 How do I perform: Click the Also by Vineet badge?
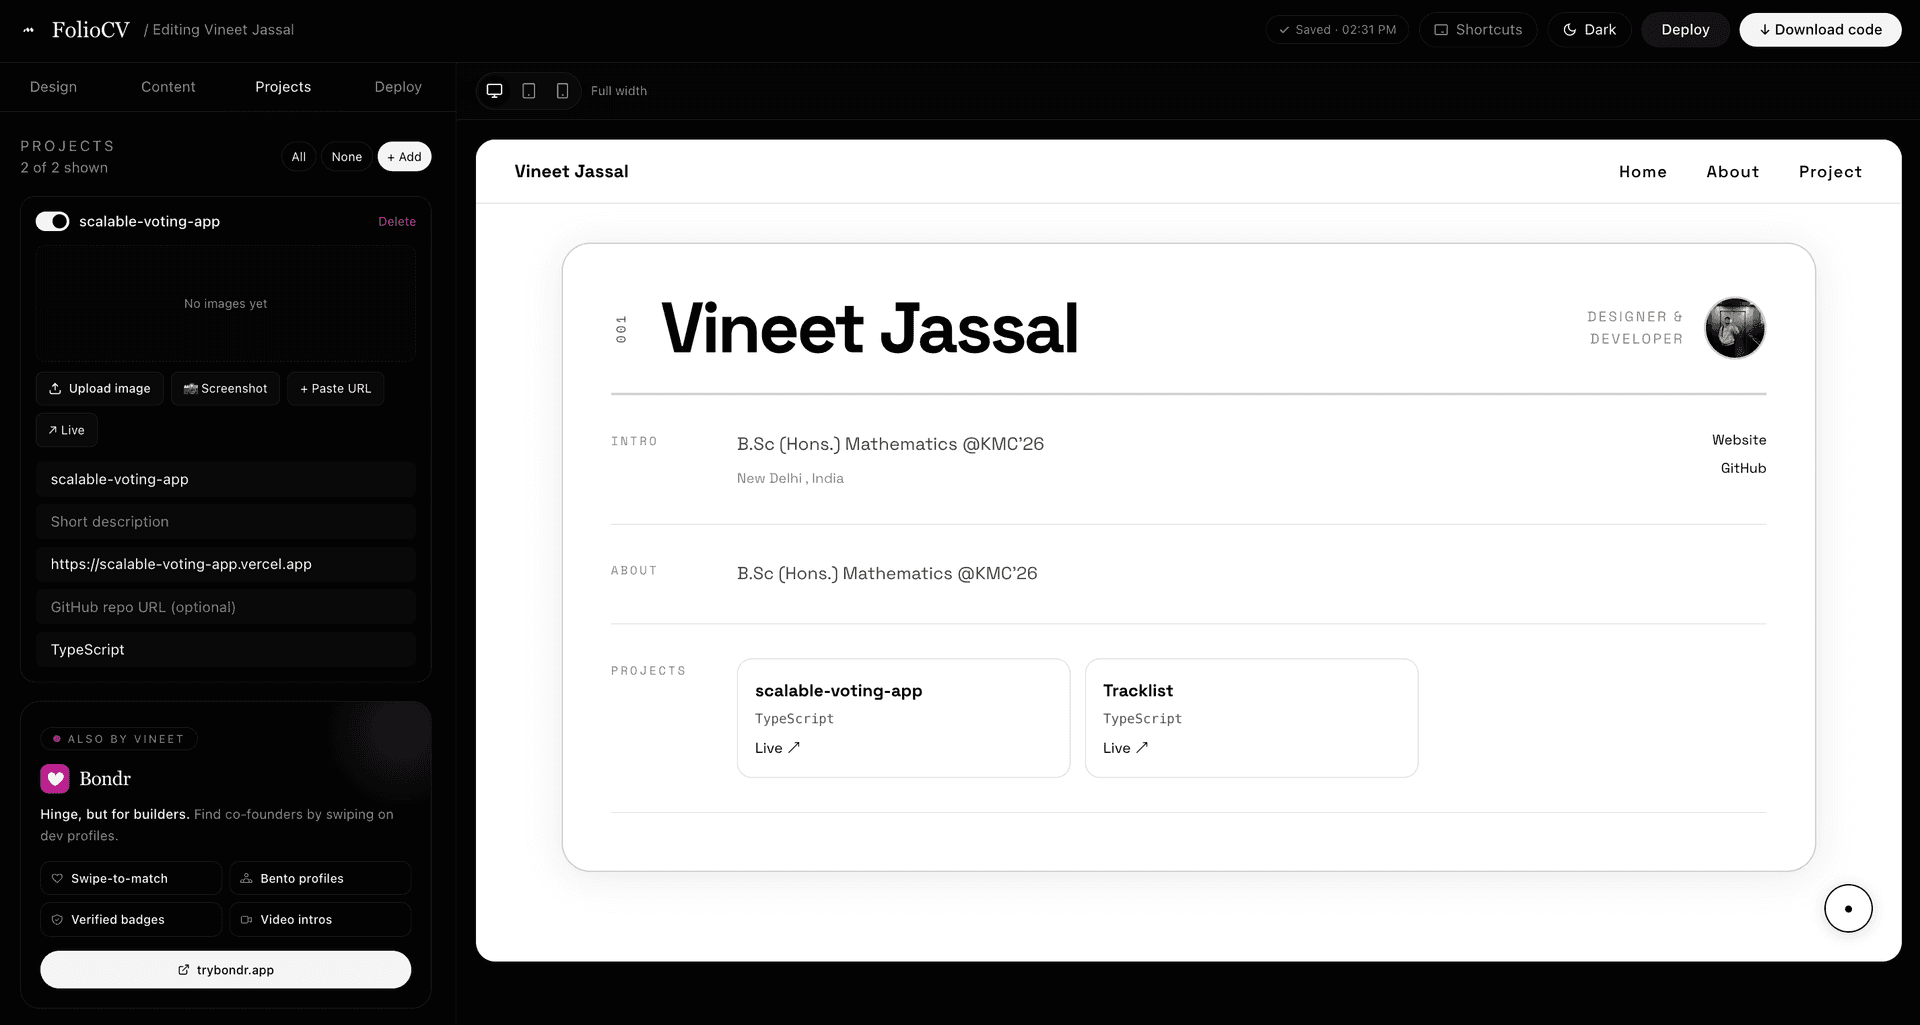click(x=119, y=739)
